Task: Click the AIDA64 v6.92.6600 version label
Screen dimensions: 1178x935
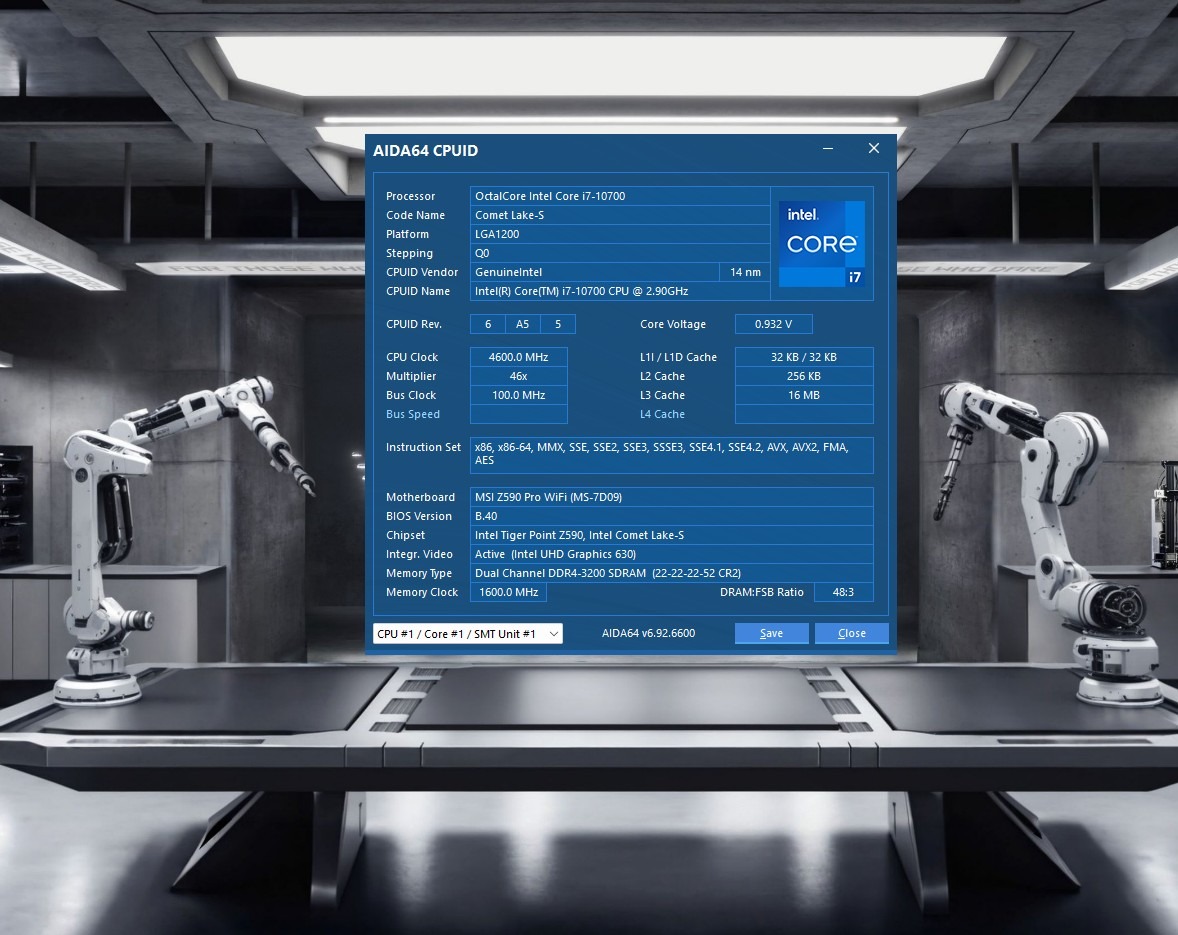Action: click(648, 633)
